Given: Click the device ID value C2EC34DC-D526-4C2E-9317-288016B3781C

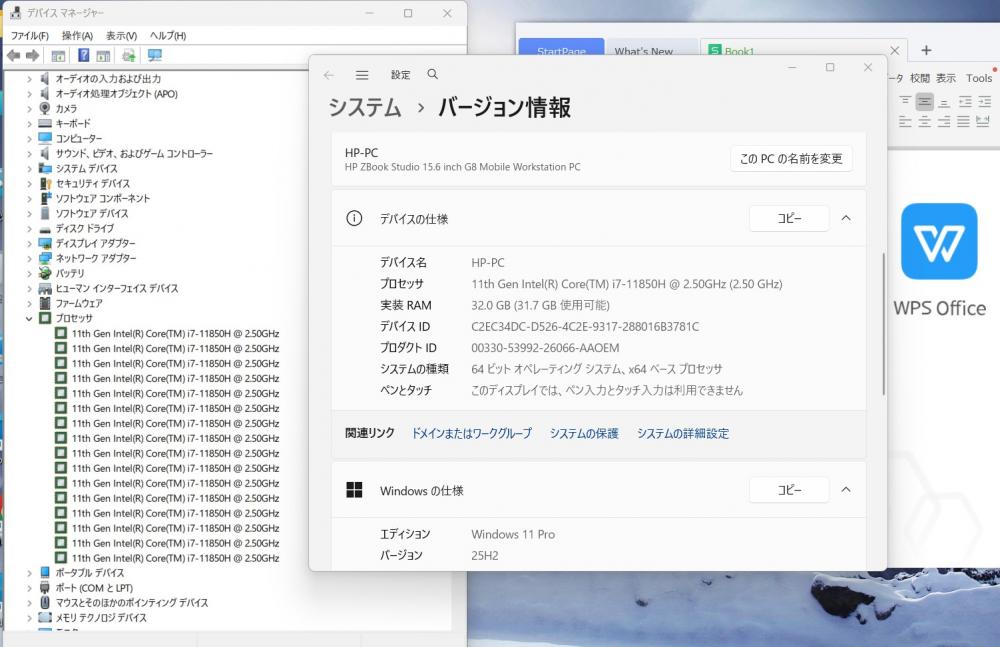Looking at the screenshot, I should tap(585, 327).
